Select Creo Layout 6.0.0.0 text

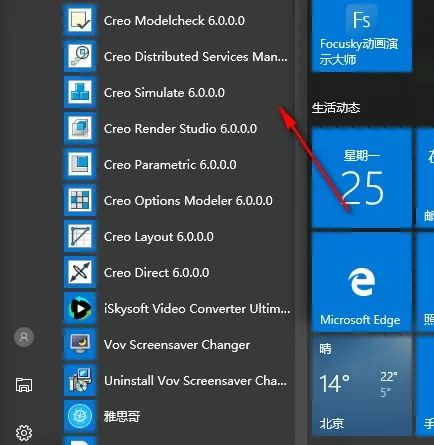159,237
